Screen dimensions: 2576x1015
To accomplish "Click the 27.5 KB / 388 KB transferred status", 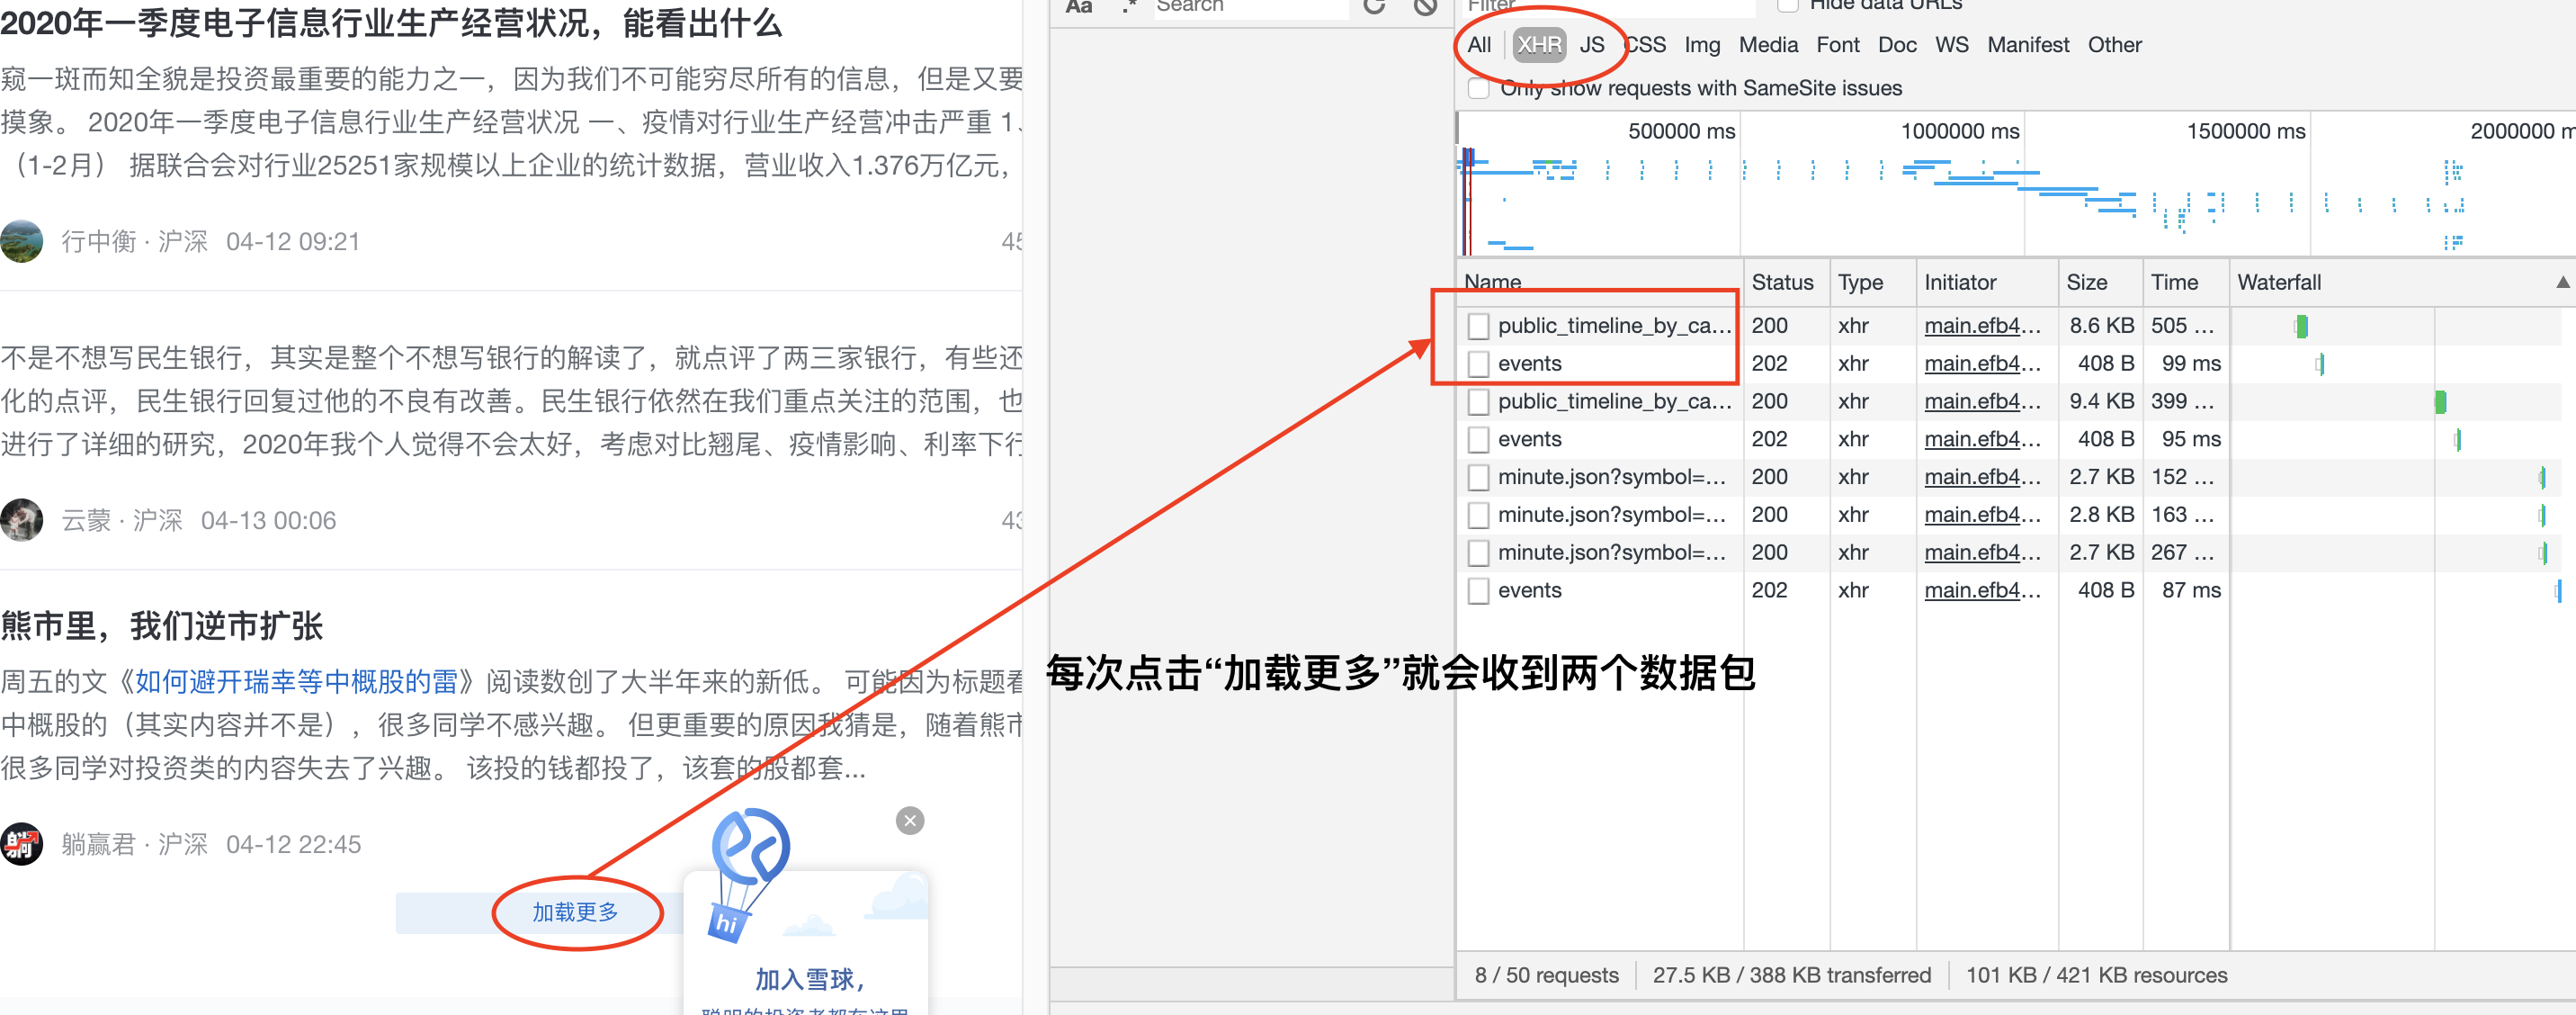I will 1791,975.
